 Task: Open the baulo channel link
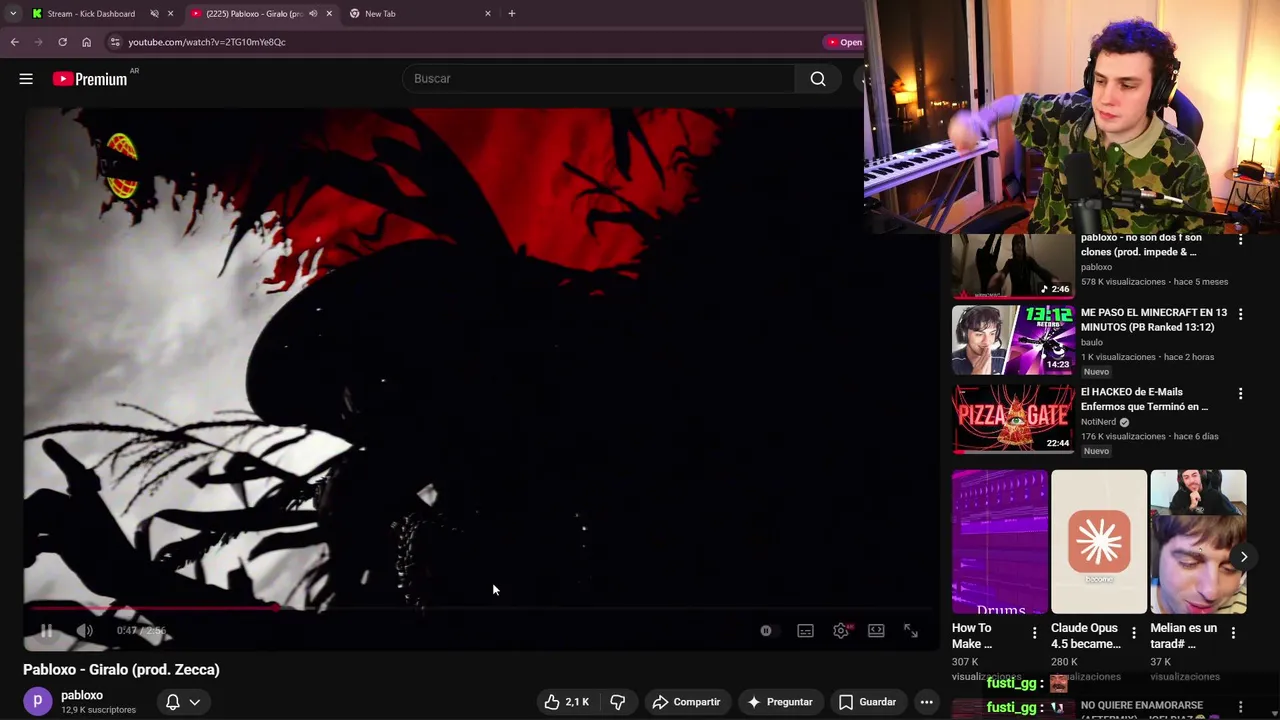coord(1092,342)
